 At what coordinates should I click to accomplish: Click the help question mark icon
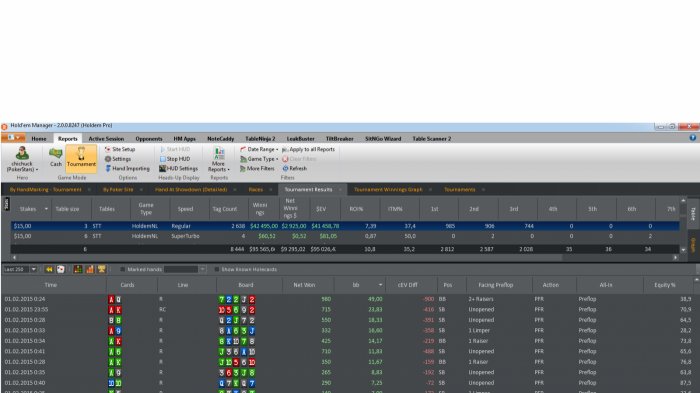692,138
